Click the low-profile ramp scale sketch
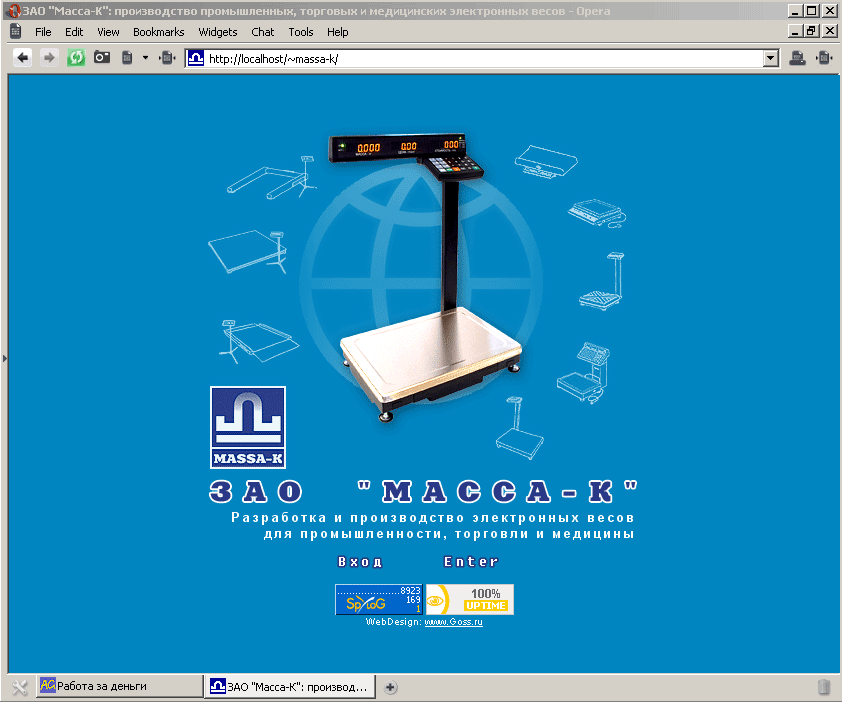 click(259, 341)
